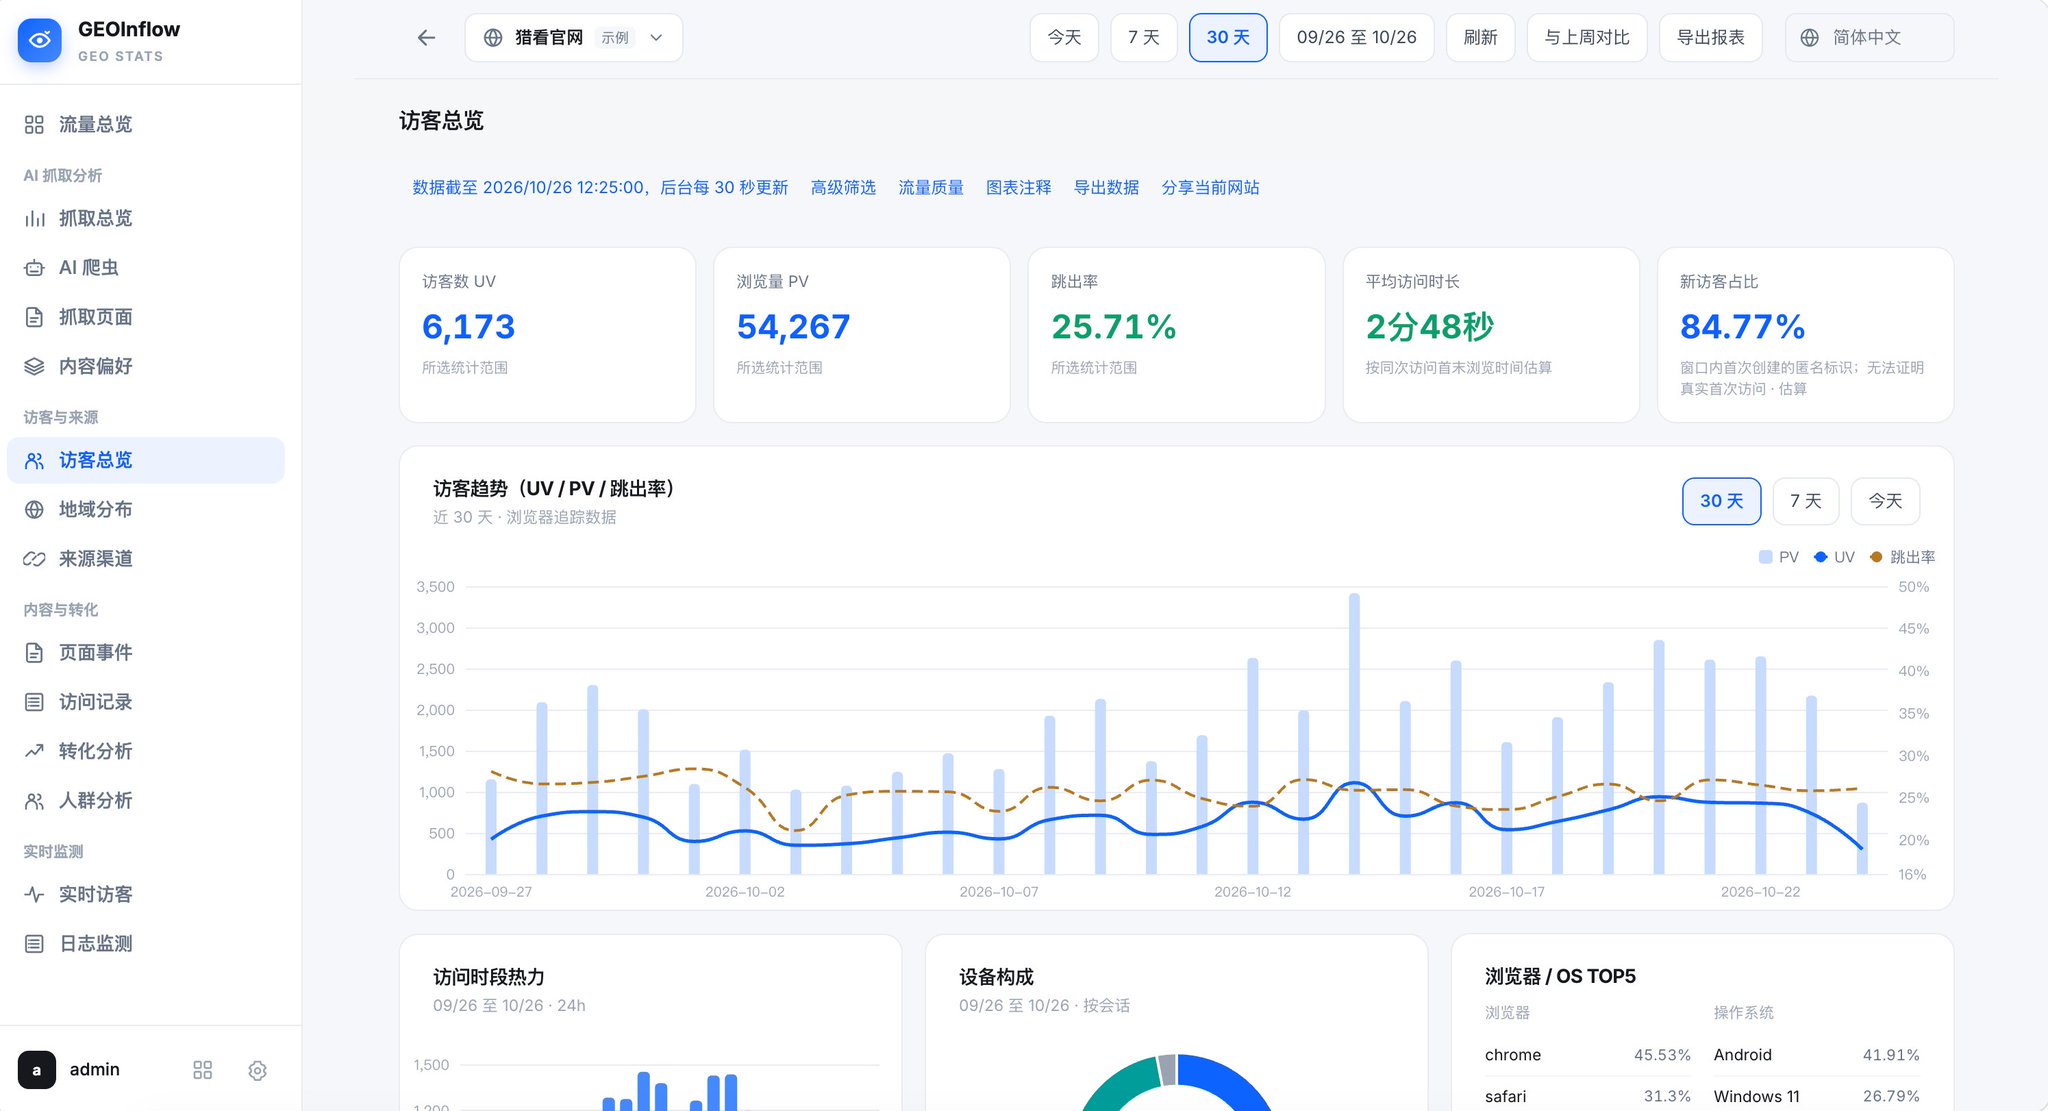Click the 转化分析 trending arrow icon
Viewport: 2048px width, 1111px height.
pos(34,751)
